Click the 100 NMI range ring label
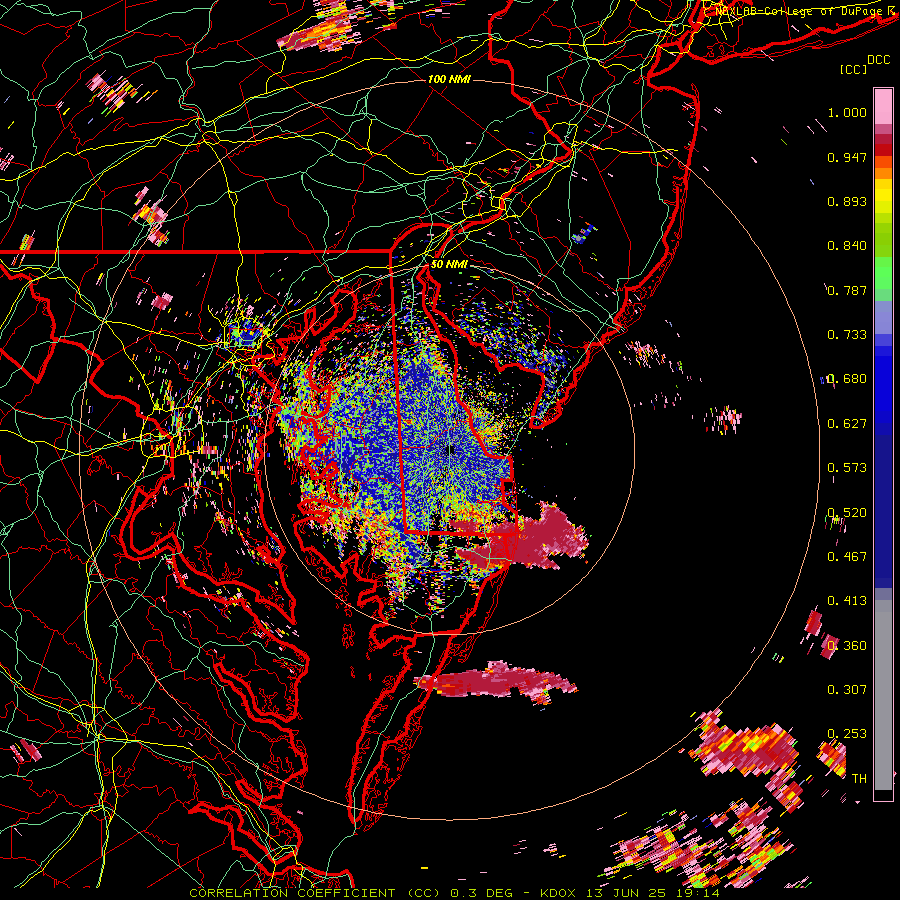Screen dimensions: 900x900 tap(449, 79)
